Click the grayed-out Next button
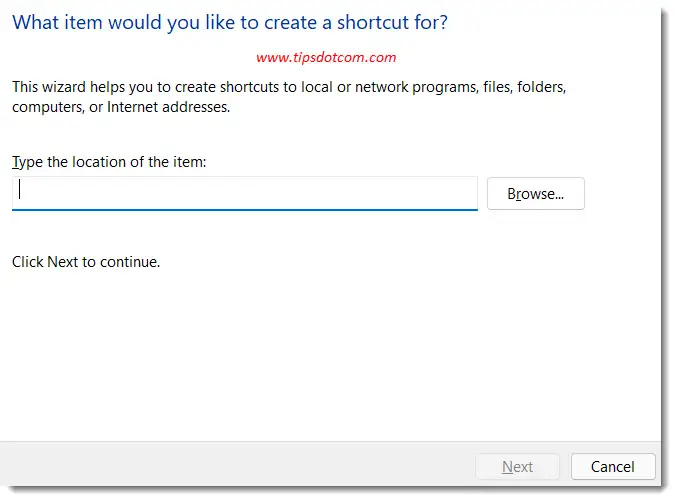Image resolution: width=676 pixels, height=501 pixels. pyautogui.click(x=517, y=466)
